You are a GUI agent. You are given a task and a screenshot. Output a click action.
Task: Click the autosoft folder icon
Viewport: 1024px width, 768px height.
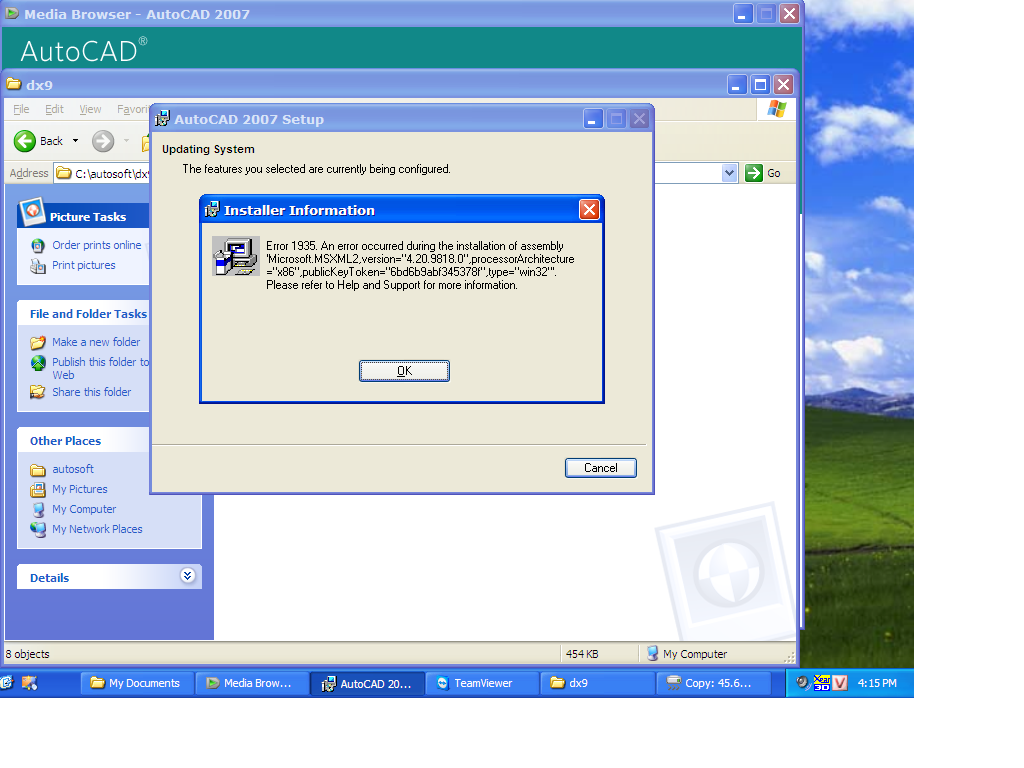coord(38,470)
